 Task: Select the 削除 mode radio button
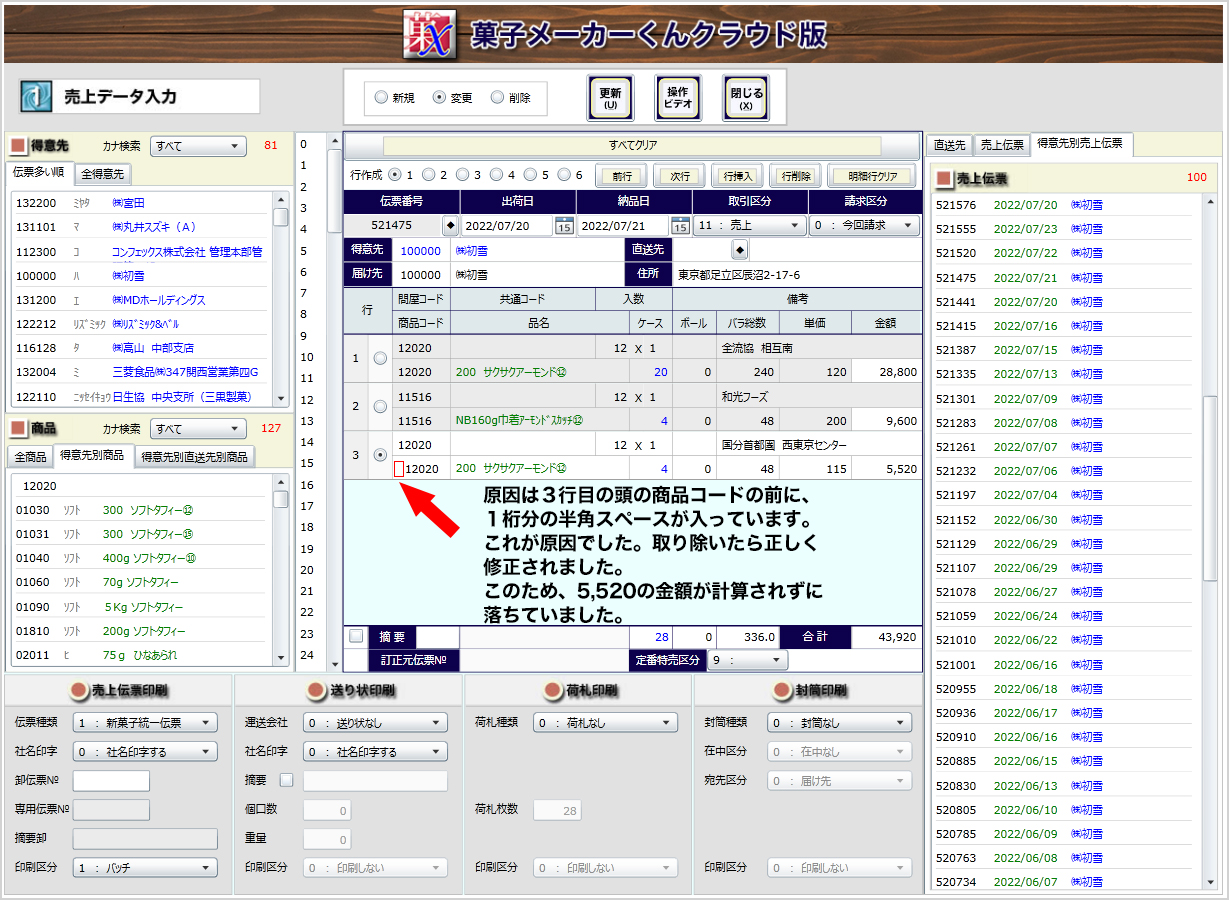pos(497,98)
